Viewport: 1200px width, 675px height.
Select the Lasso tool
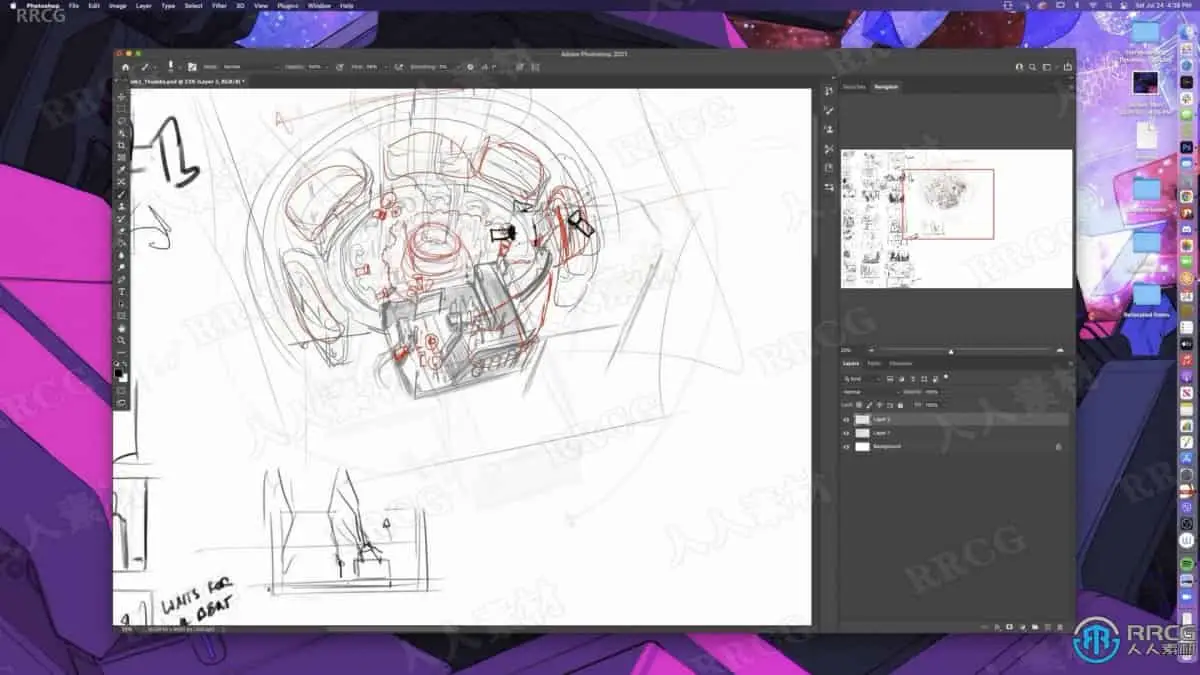pyautogui.click(x=122, y=121)
